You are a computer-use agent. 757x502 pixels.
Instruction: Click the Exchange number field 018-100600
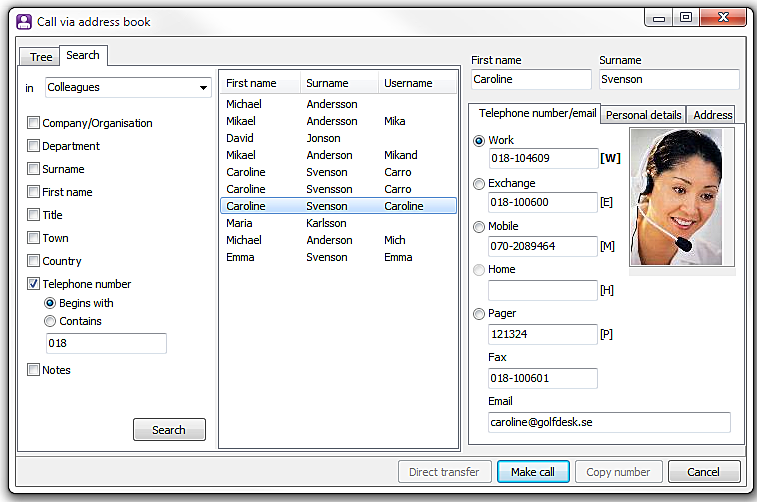(x=543, y=202)
